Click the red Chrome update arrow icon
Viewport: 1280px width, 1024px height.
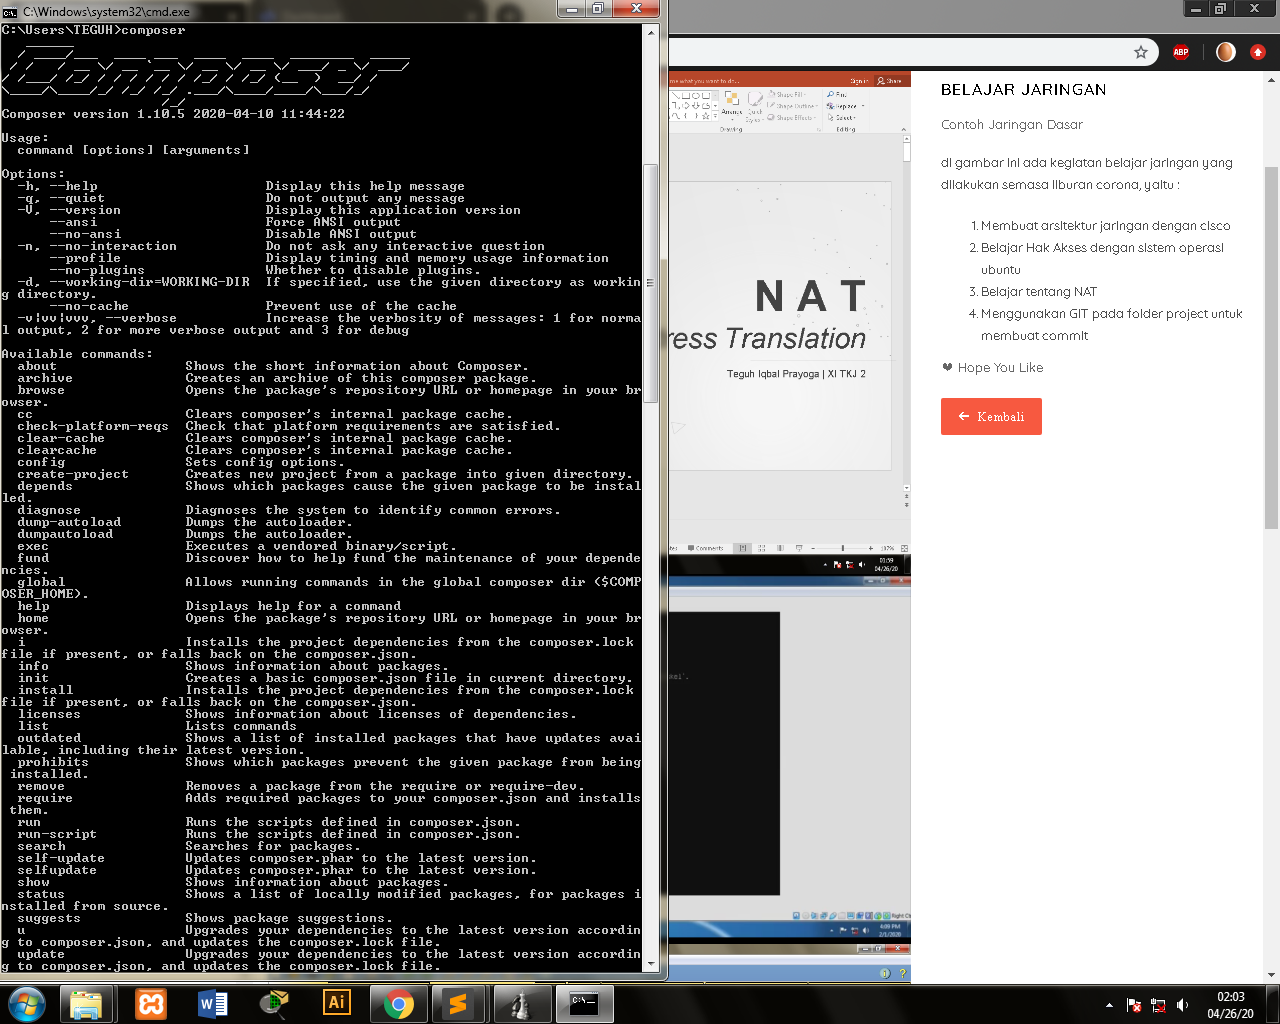(1258, 52)
